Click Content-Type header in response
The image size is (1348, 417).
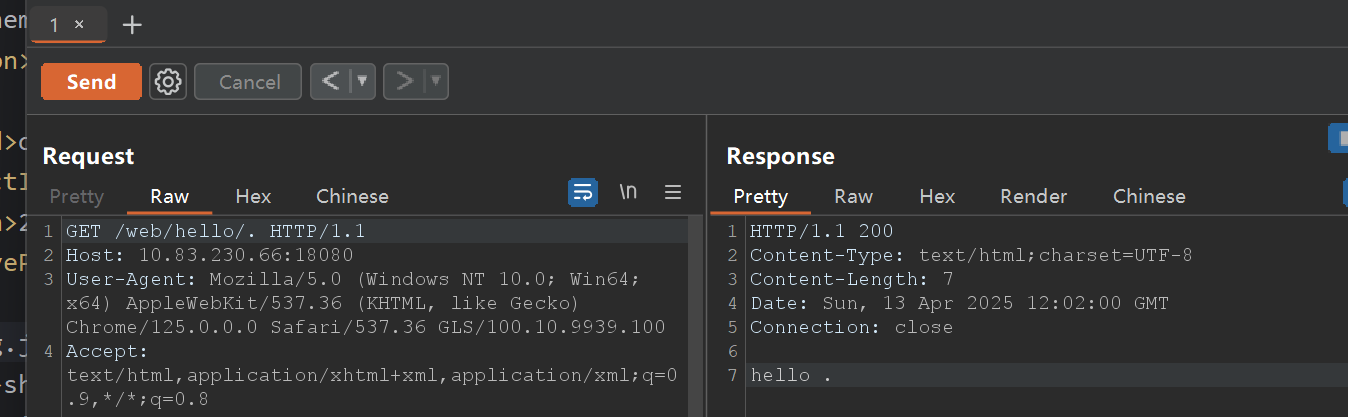(971, 255)
